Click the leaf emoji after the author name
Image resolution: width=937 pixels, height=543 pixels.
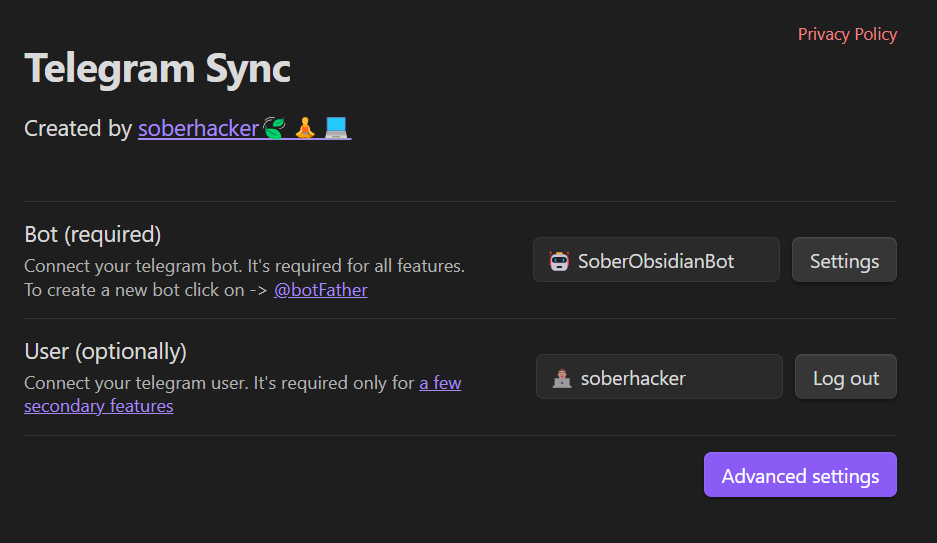[274, 129]
